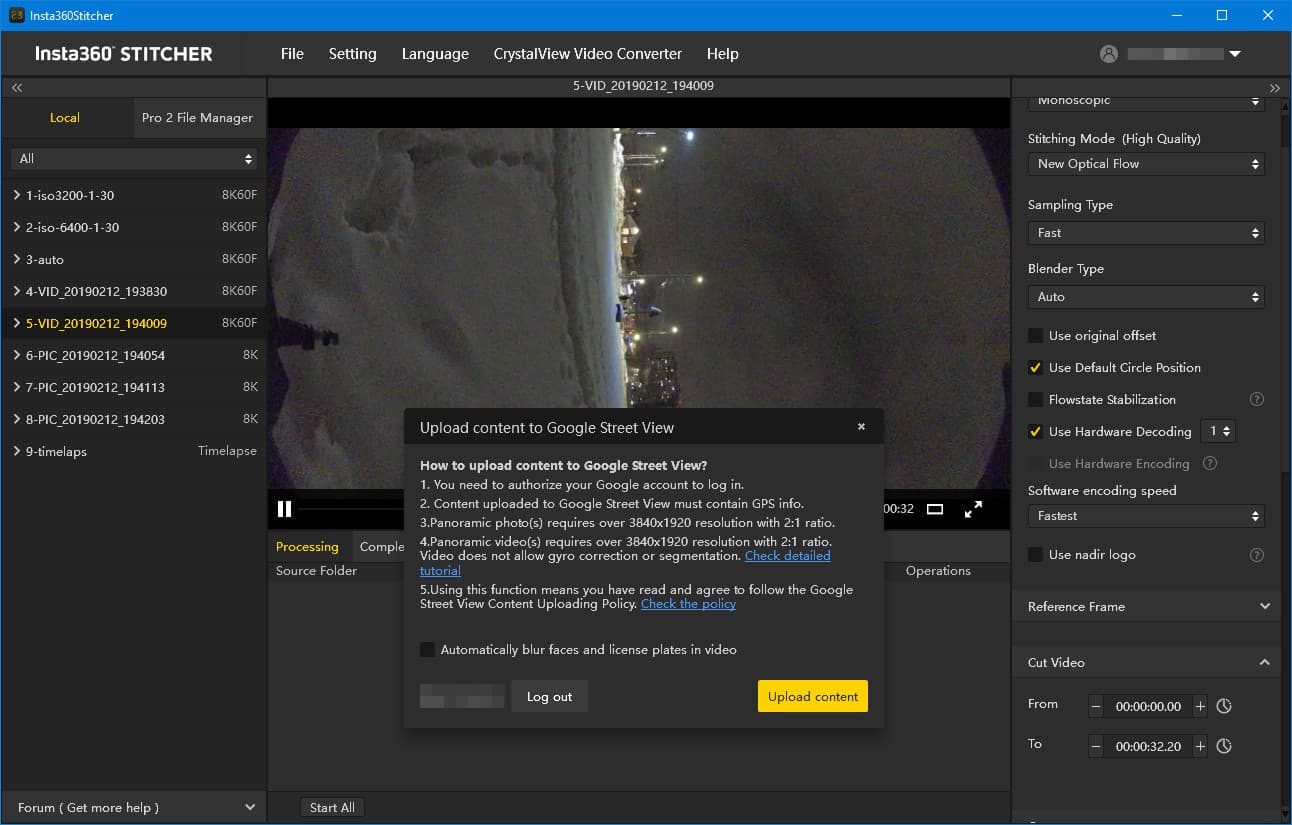Screen dimensions: 1292x825
Task: Expand the Reference Frame section
Action: [x=1264, y=607]
